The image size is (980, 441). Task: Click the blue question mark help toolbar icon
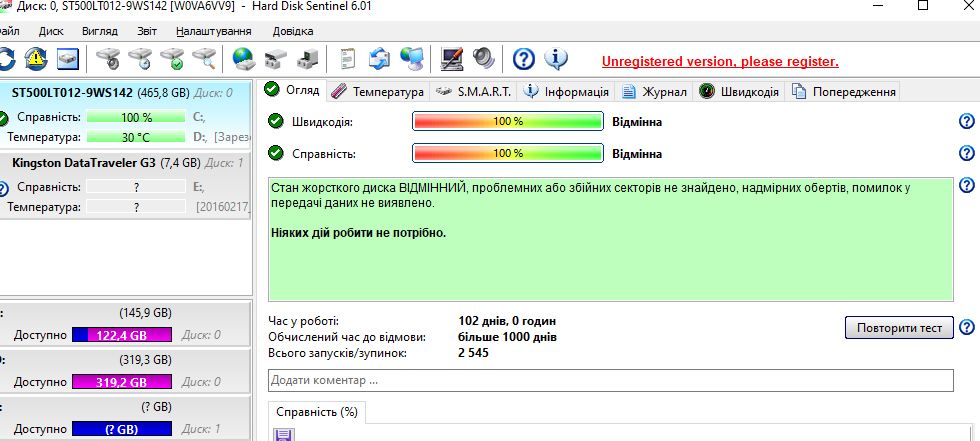pos(524,59)
